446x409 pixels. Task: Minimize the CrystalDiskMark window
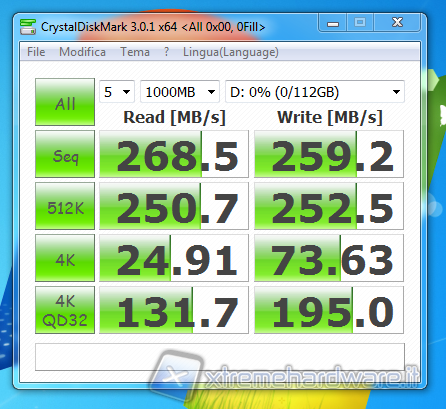(x=333, y=23)
